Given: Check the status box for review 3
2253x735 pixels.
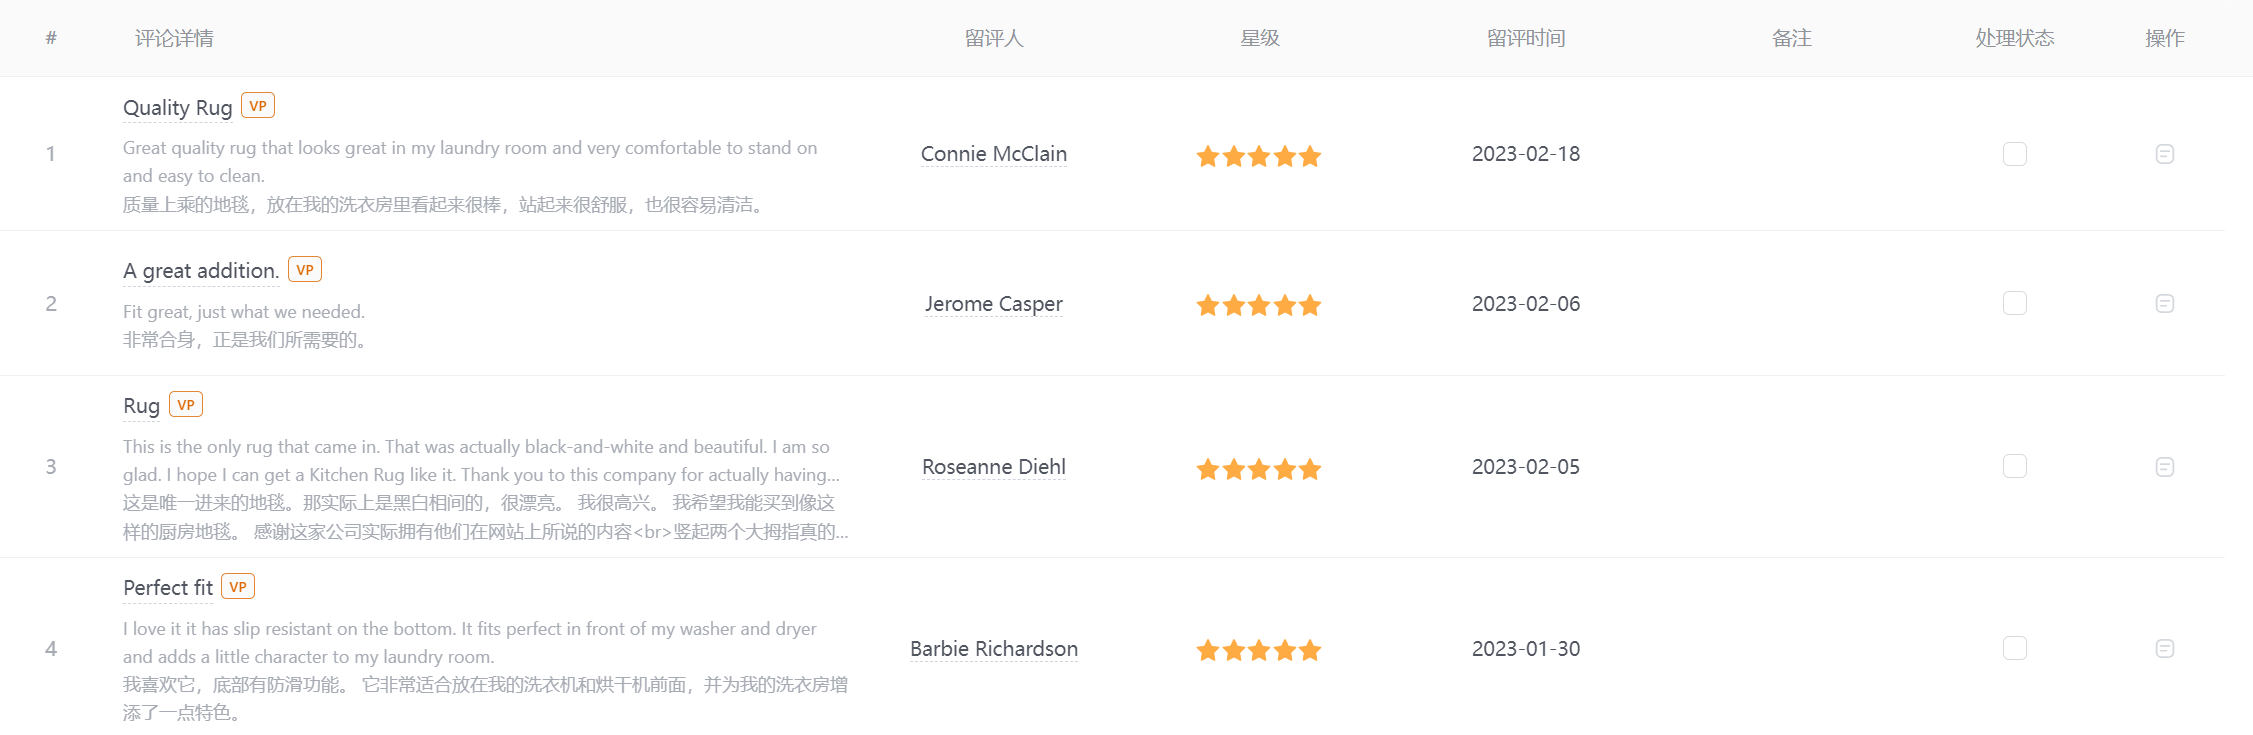Looking at the screenshot, I should (x=2015, y=466).
